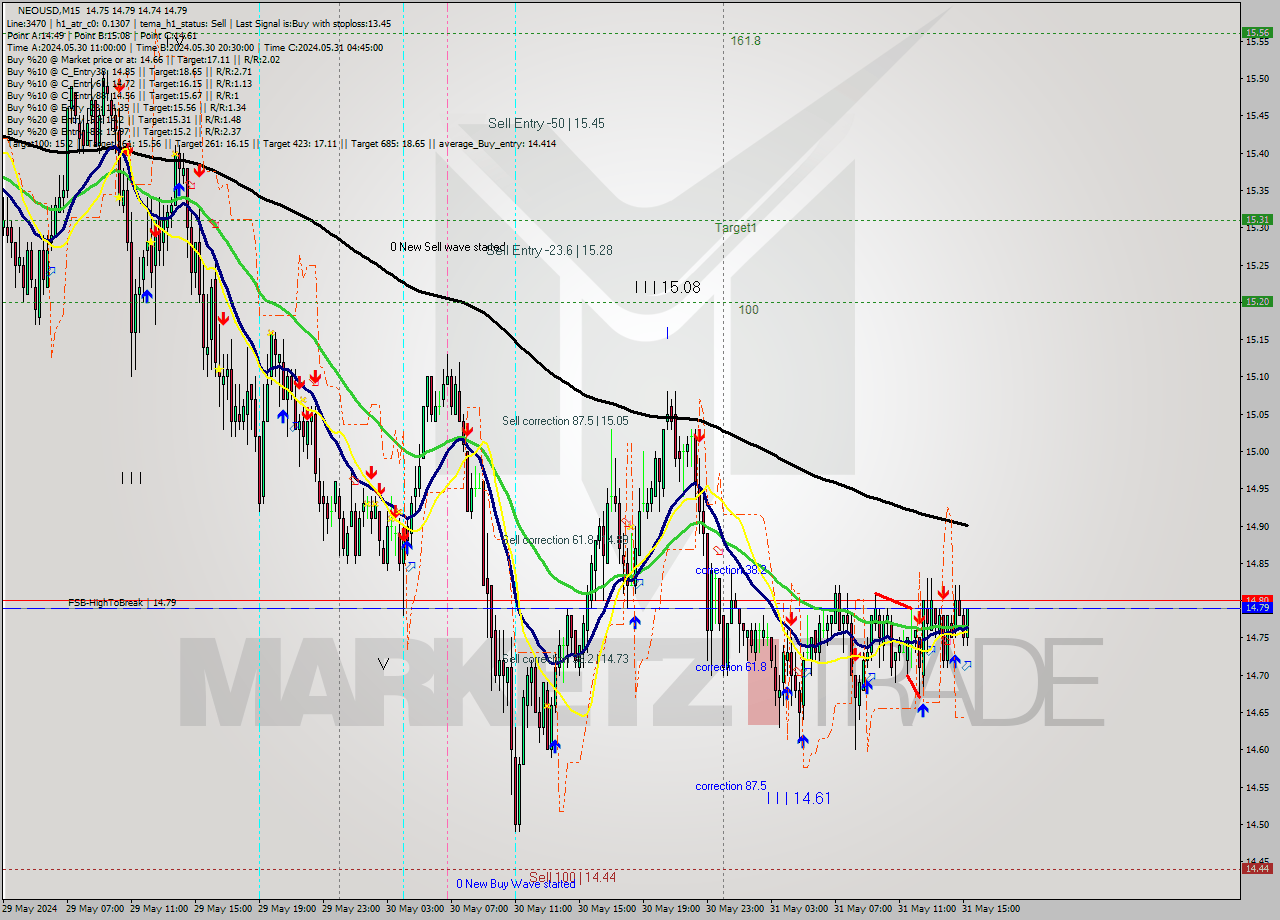
Task: Select the 'Sell Entry -23.6 | 15.28' label
Action: [x=549, y=250]
